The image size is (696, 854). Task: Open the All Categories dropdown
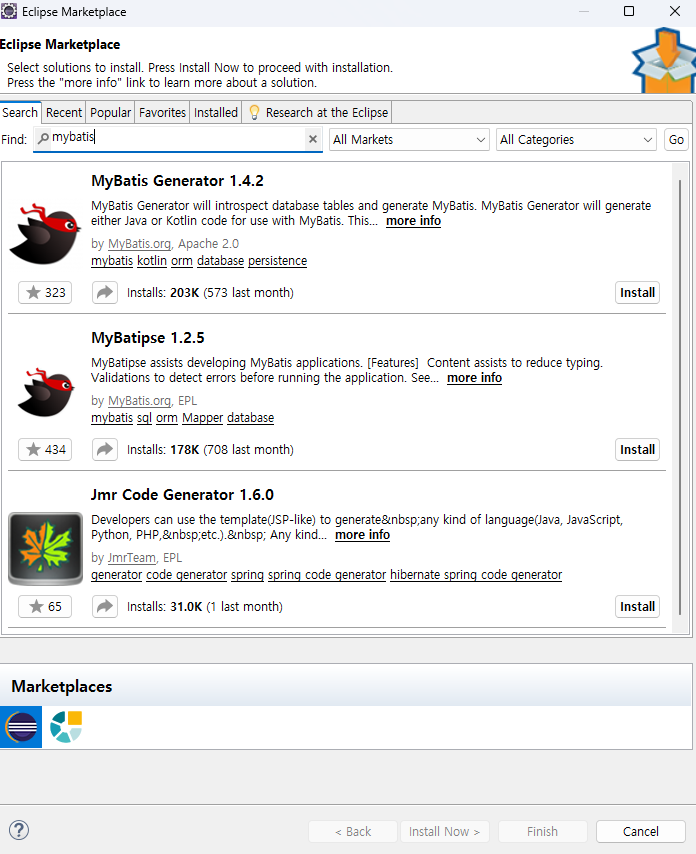576,139
